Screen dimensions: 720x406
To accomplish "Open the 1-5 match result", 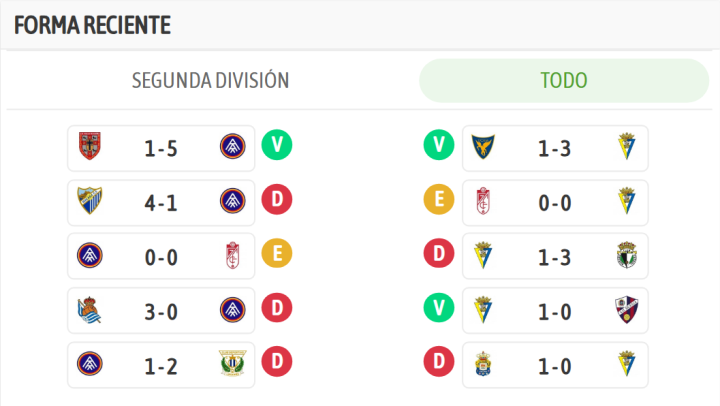I will (161, 148).
